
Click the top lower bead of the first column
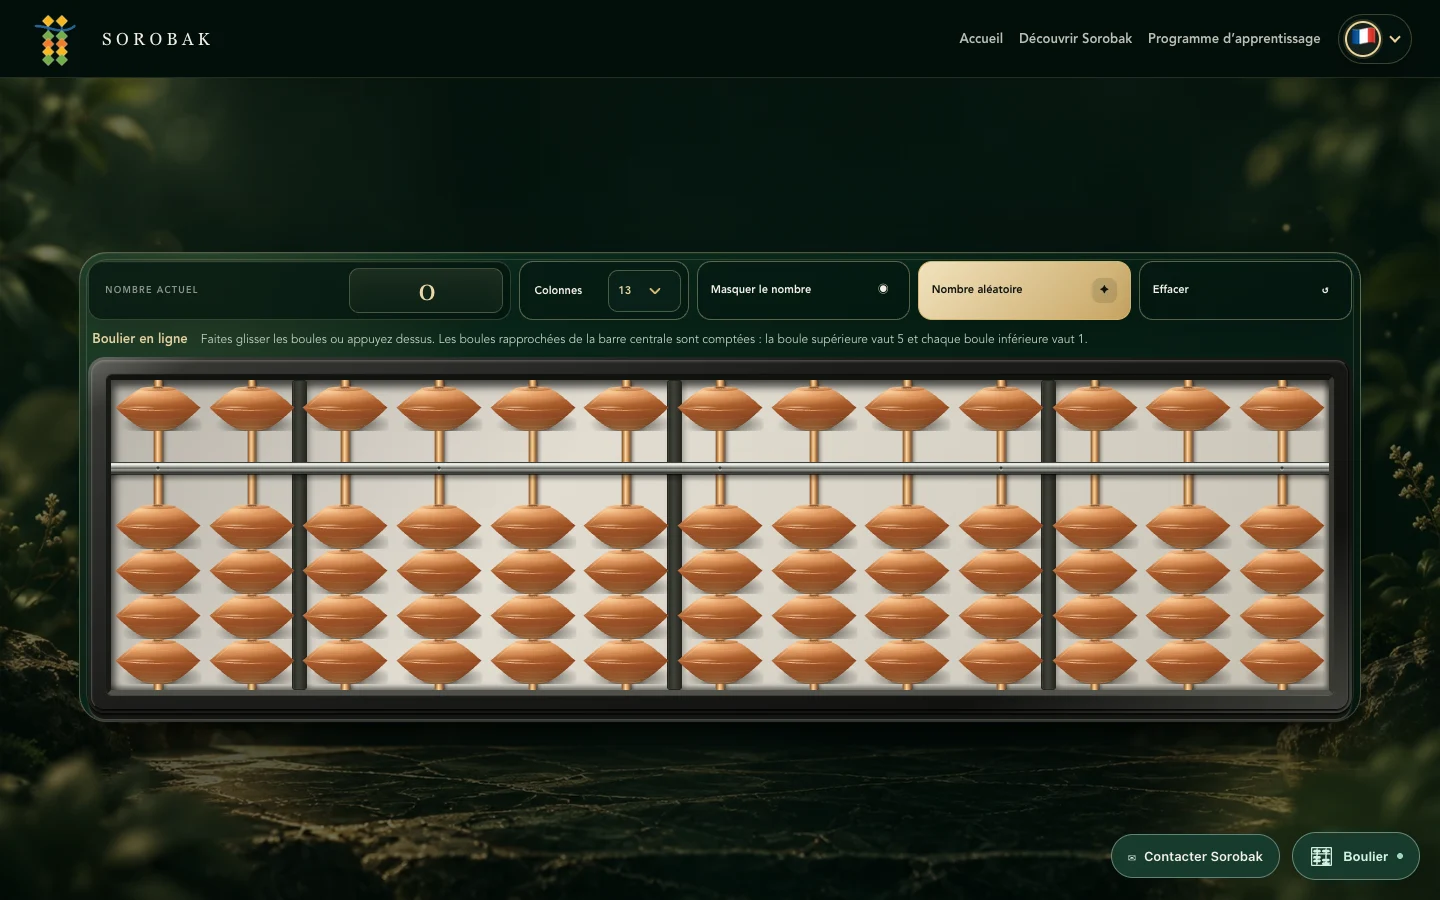click(158, 526)
